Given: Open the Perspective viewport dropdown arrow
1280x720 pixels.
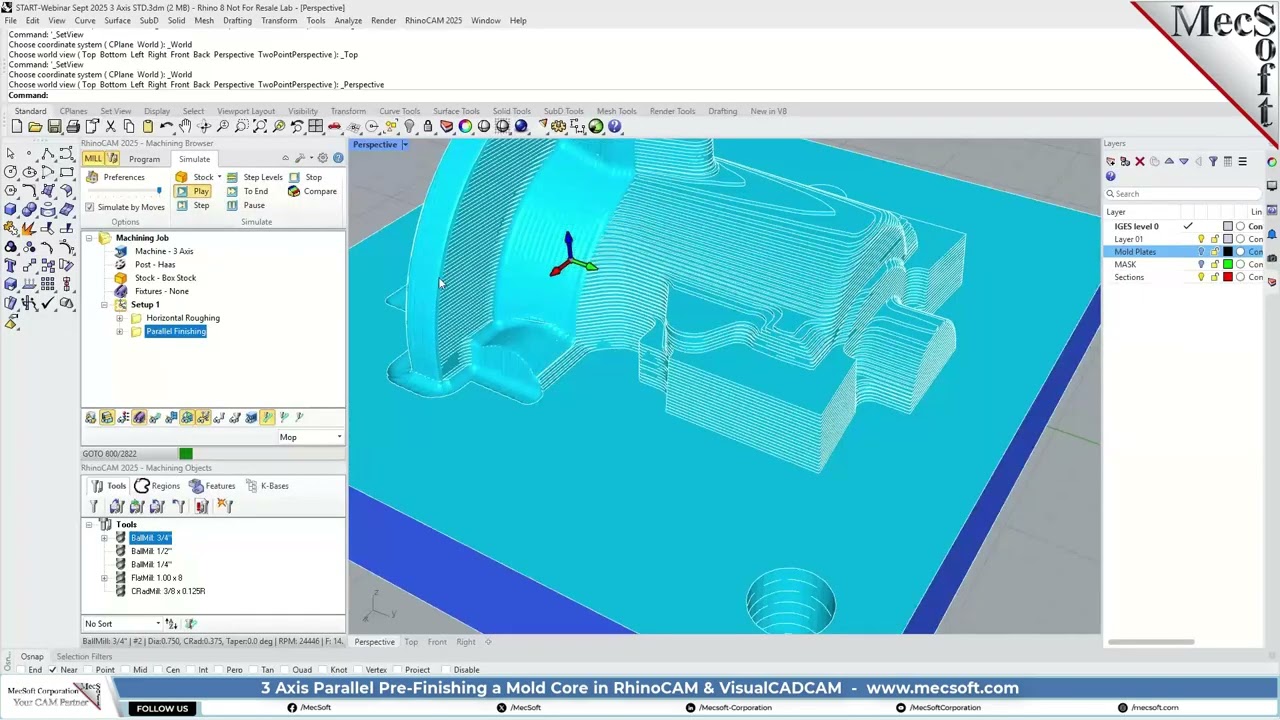Looking at the screenshot, I should click(x=405, y=145).
